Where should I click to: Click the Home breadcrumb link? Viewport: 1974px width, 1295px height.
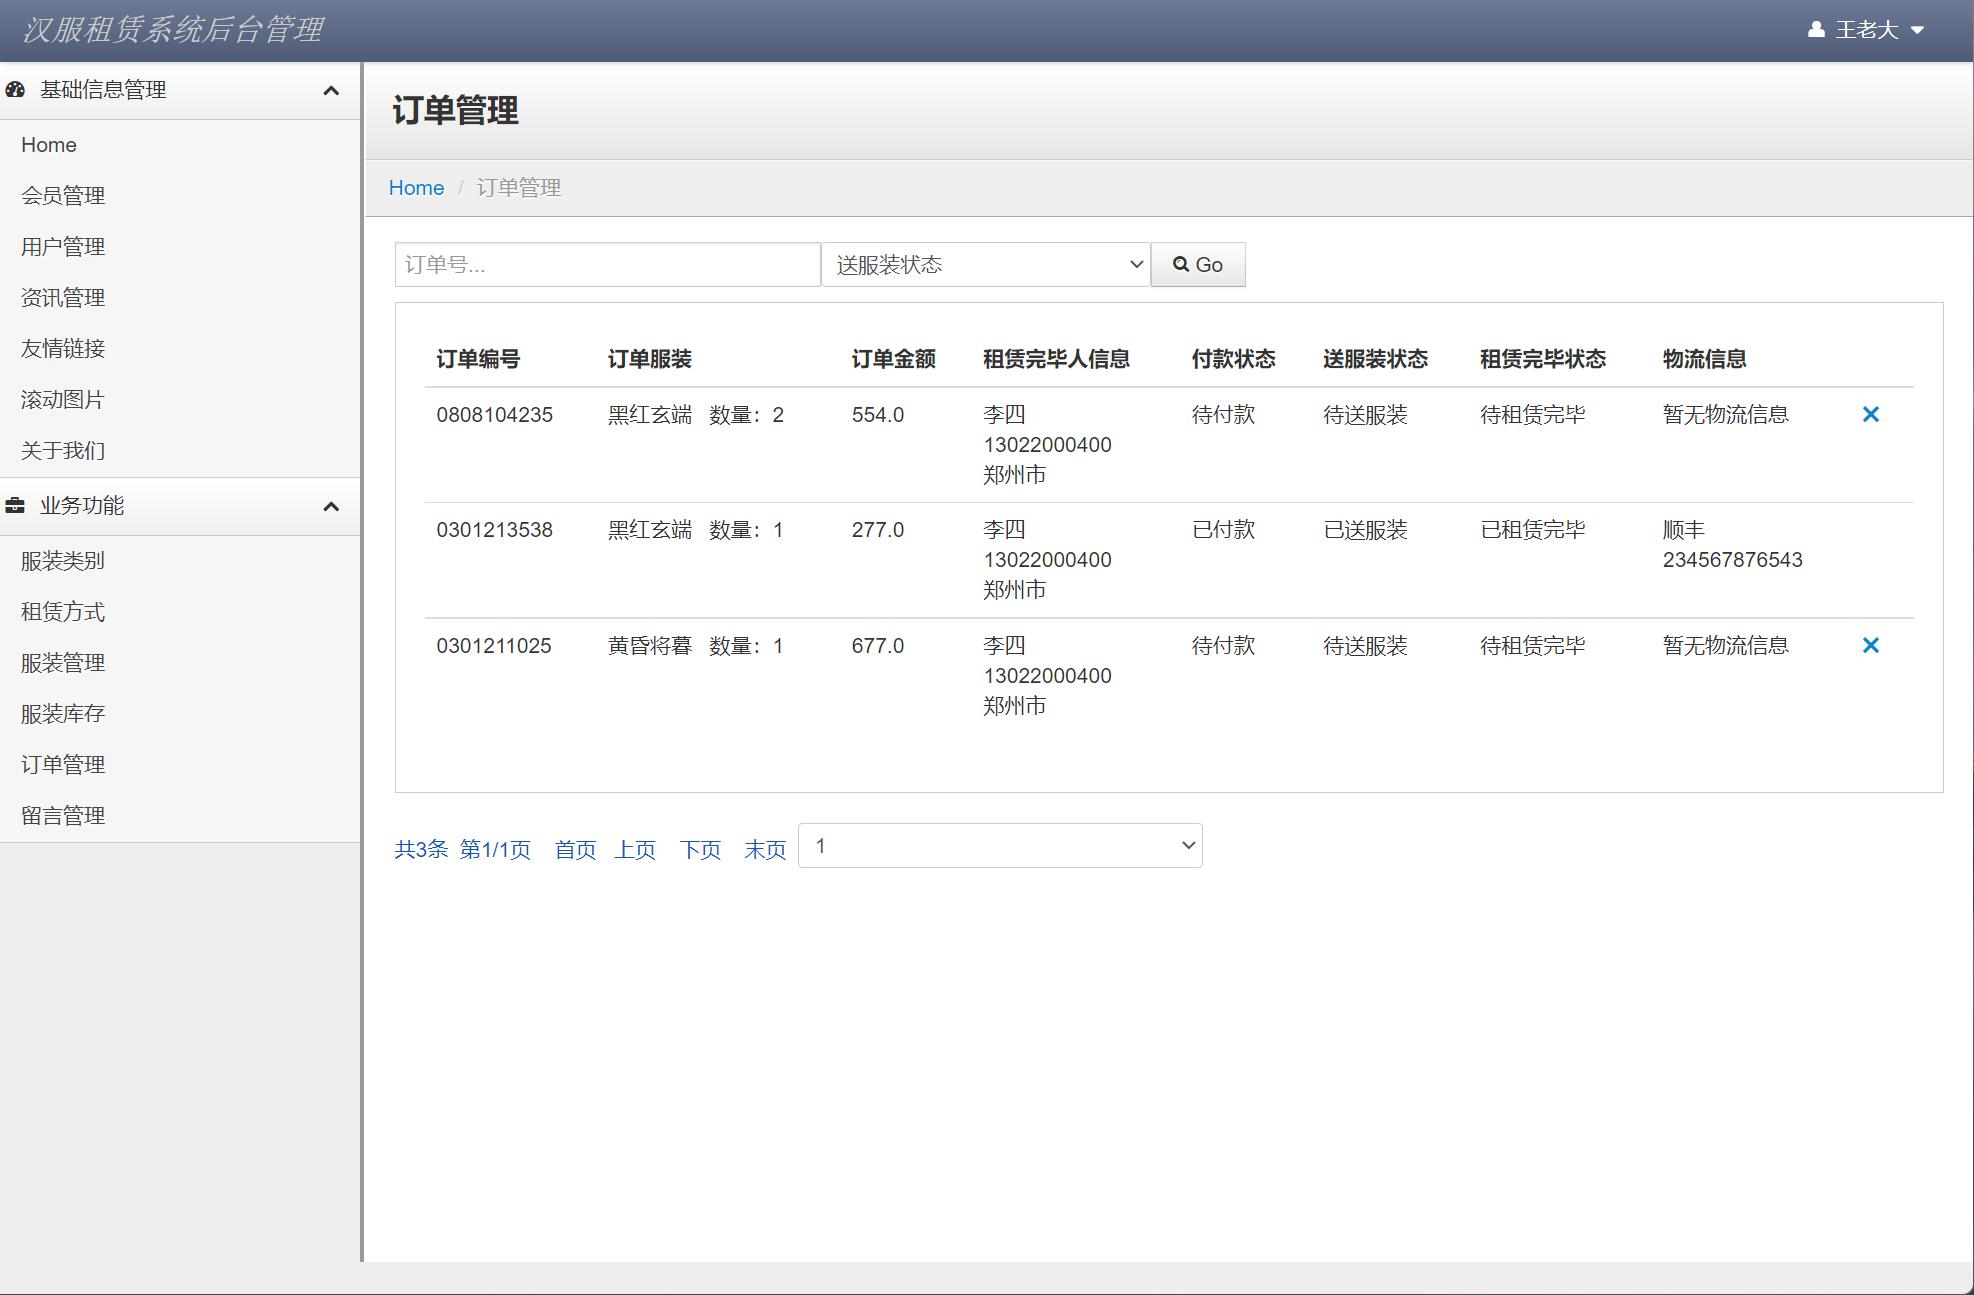click(416, 188)
